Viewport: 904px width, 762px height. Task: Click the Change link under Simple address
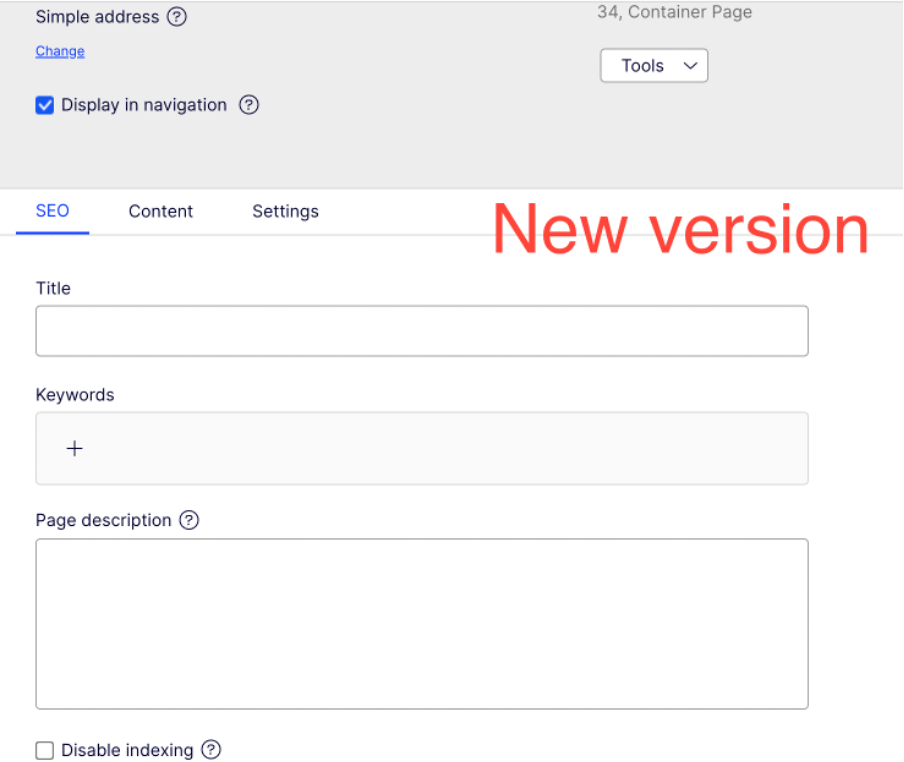60,51
